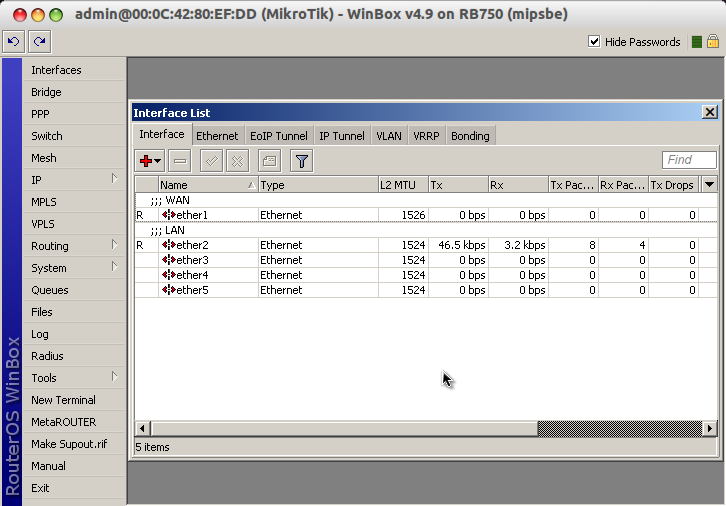Click the Undo arrow button
This screenshot has width=726, height=506.
13,42
